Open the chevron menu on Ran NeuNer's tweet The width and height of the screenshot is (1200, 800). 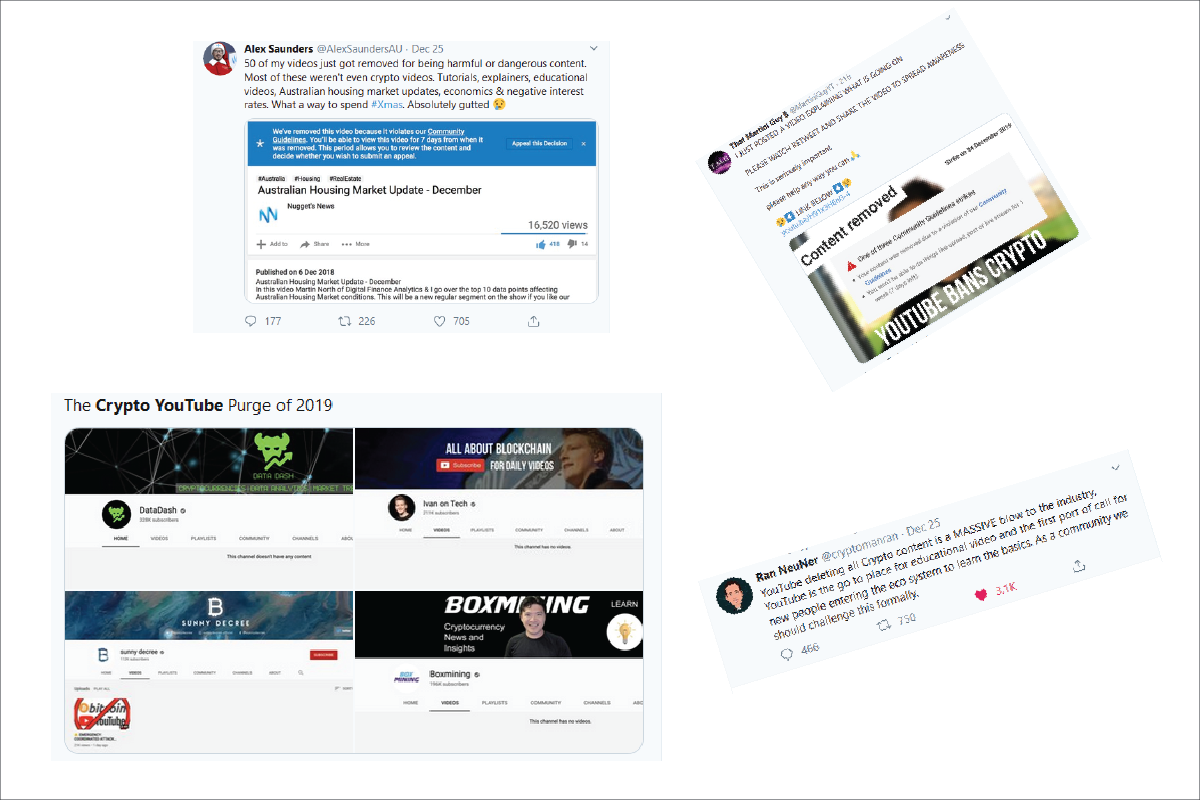pyautogui.click(x=1116, y=467)
